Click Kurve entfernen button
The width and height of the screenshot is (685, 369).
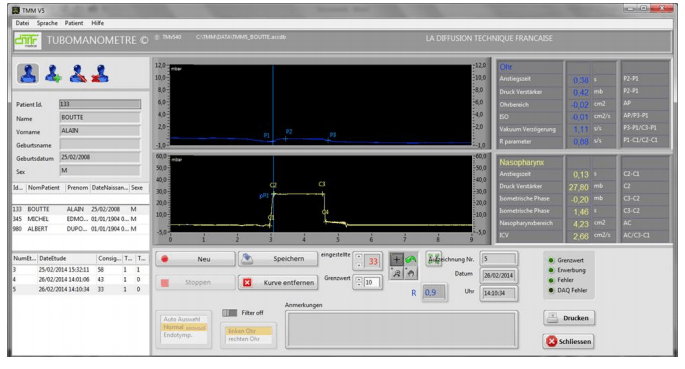pyautogui.click(x=278, y=283)
